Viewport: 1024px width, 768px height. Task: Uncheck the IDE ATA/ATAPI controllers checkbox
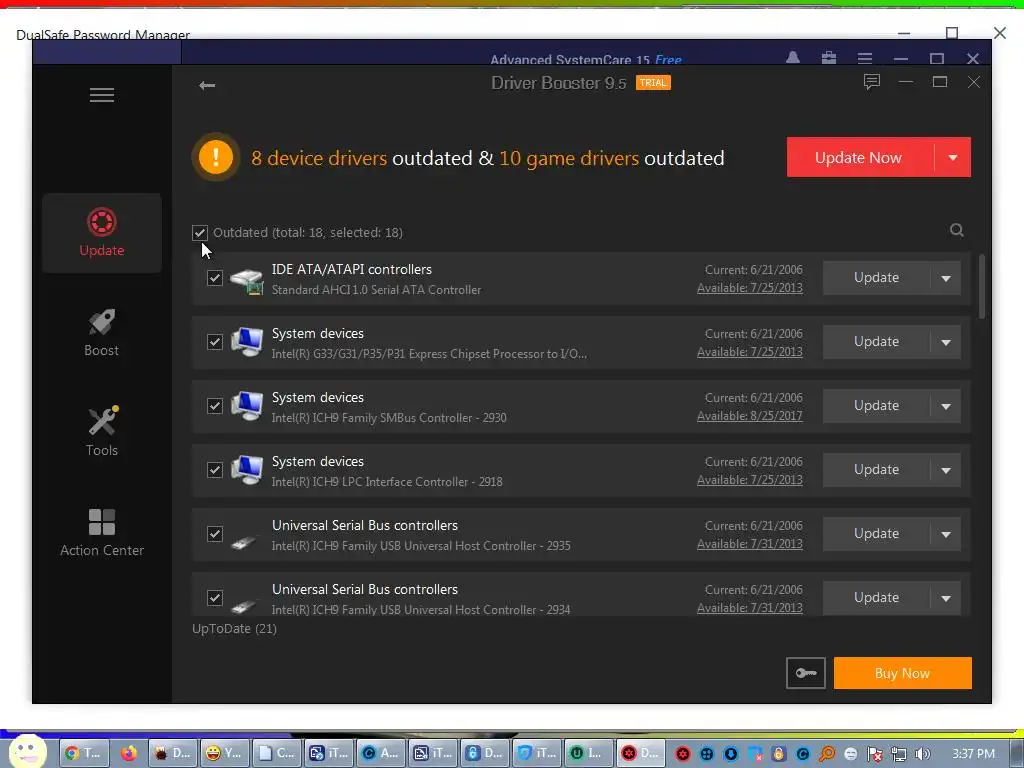[215, 278]
